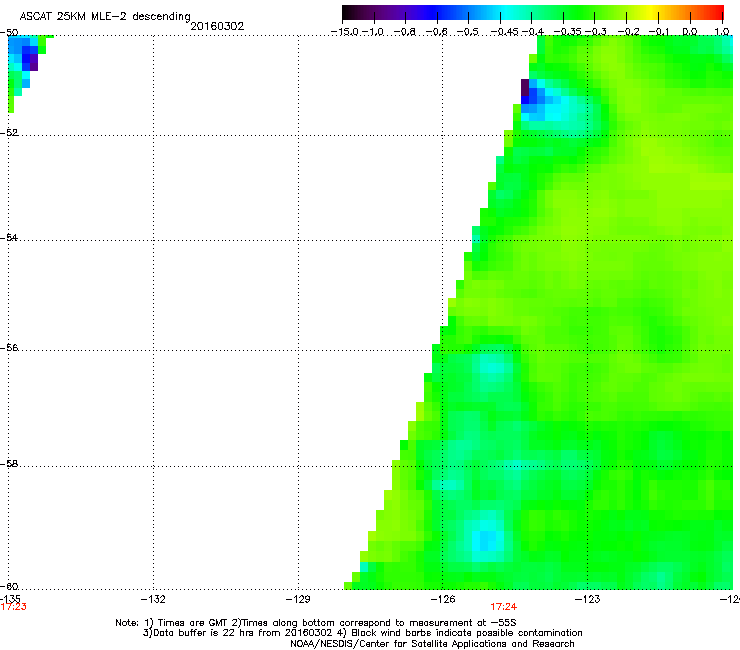Click the longitude label -126
Image resolution: width=740 pixels, height=650 pixels.
[x=443, y=599]
